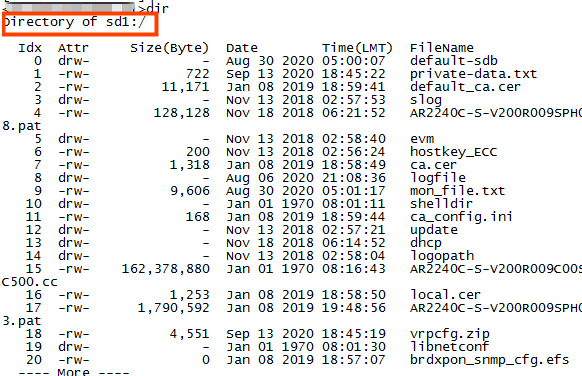Click the time 06:14:52 on dhcp row
The width and height of the screenshot is (582, 376).
click(x=354, y=243)
